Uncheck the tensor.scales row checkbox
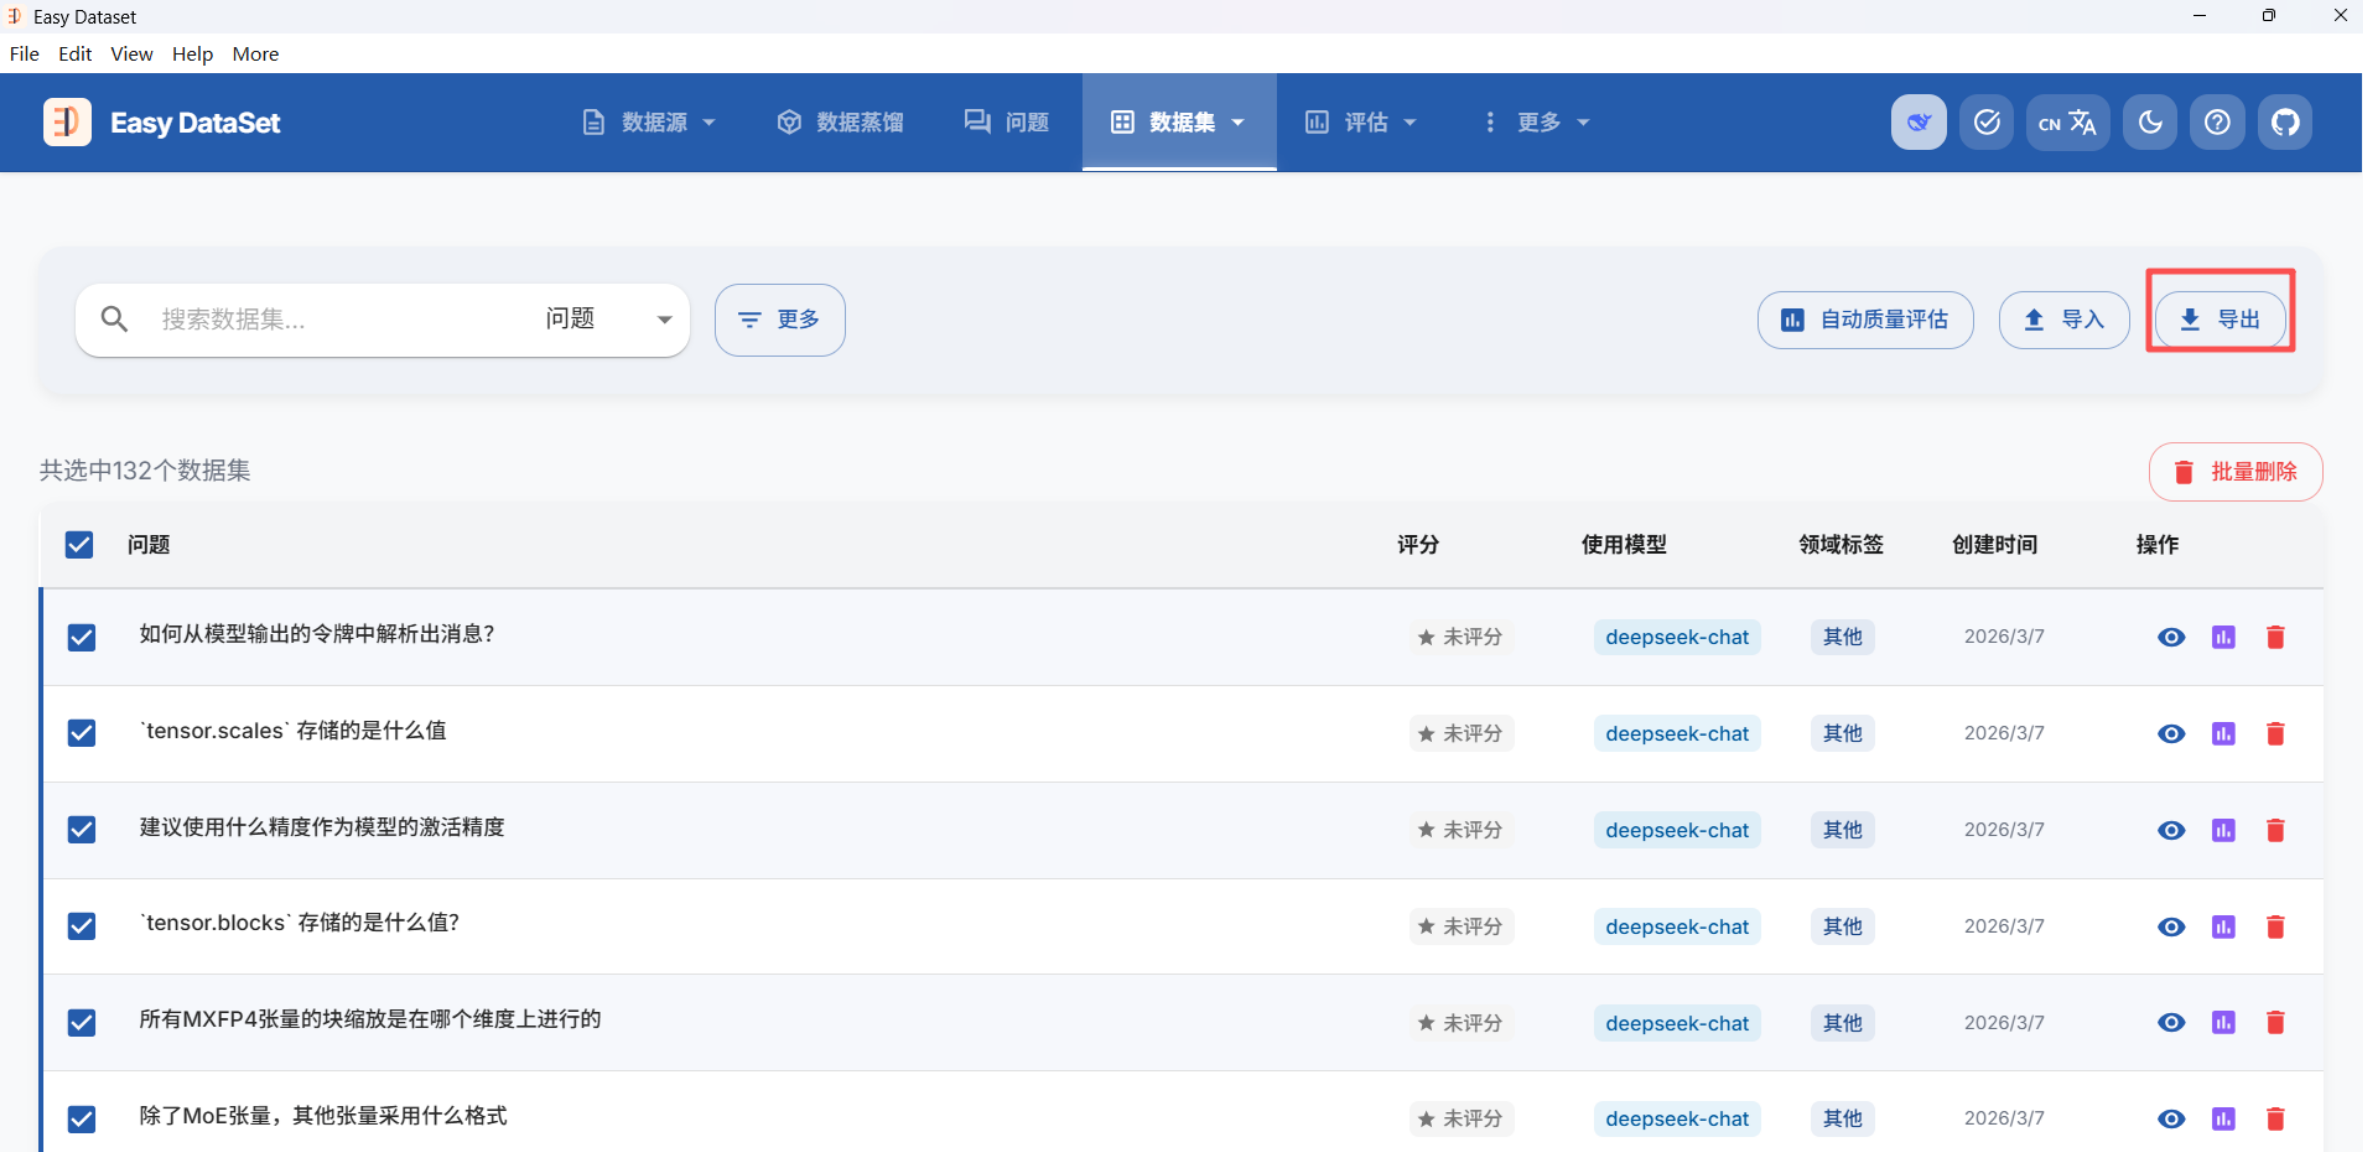 pos(82,733)
